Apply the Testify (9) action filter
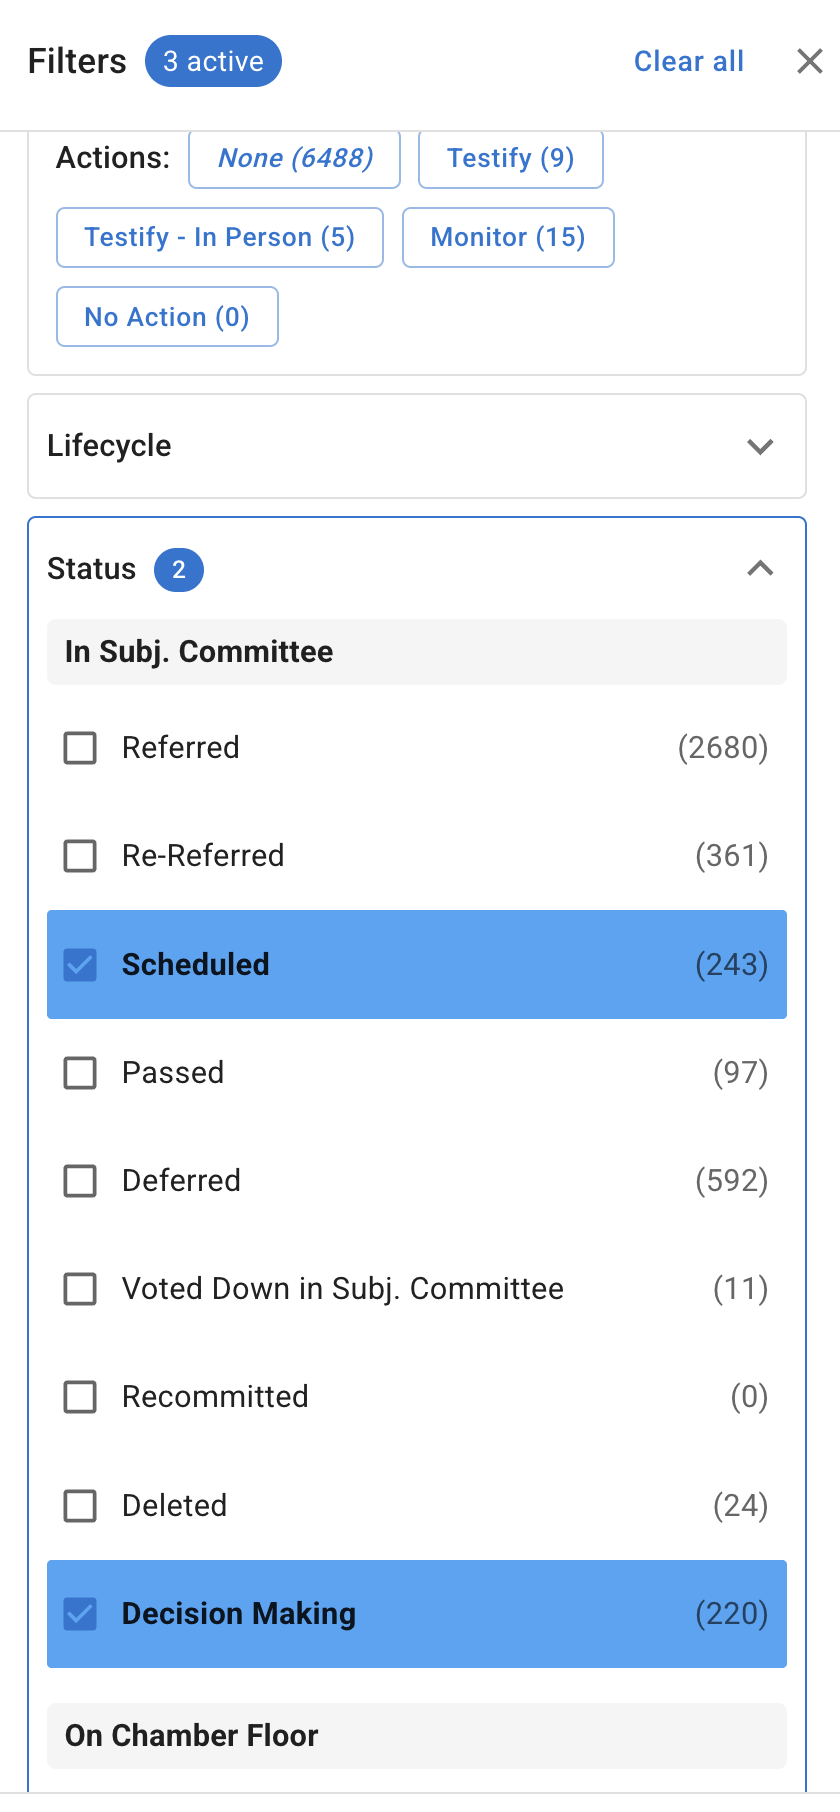This screenshot has width=840, height=1812. pyautogui.click(x=510, y=158)
